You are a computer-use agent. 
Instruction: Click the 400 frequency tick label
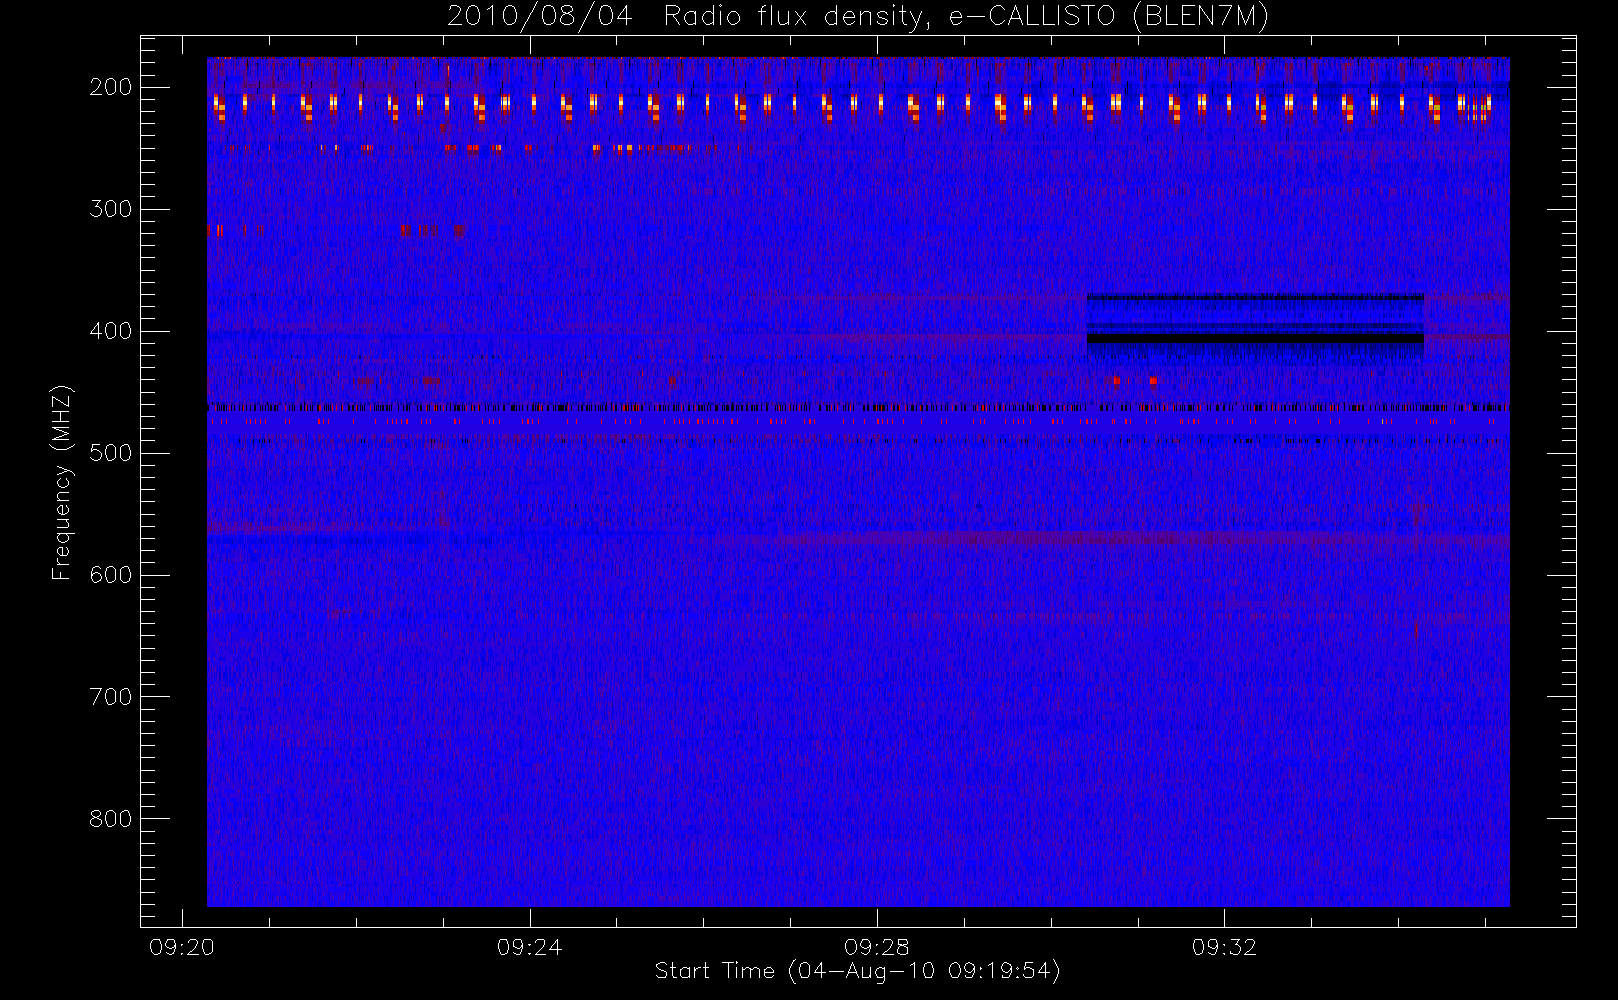[x=110, y=331]
